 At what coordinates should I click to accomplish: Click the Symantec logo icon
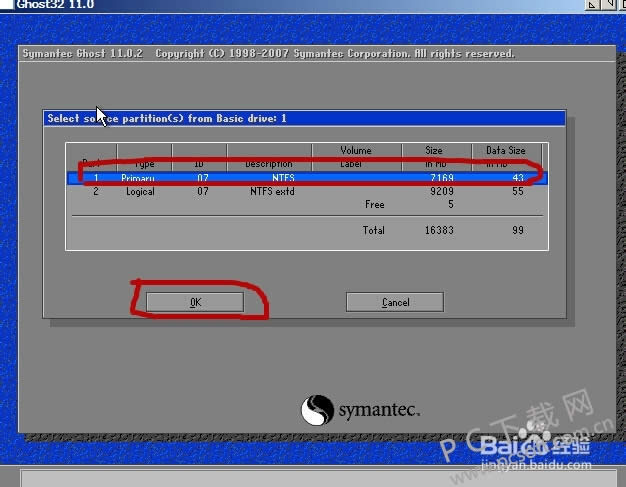(x=317, y=411)
